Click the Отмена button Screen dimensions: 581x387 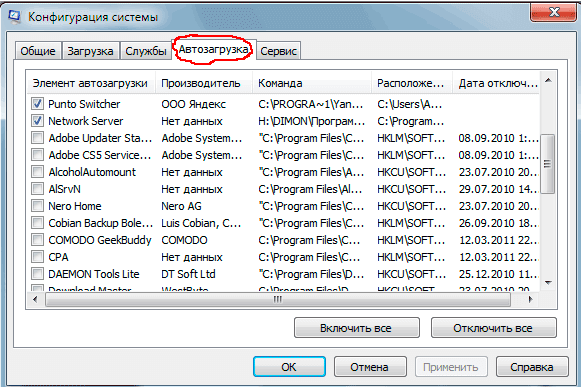tap(370, 367)
